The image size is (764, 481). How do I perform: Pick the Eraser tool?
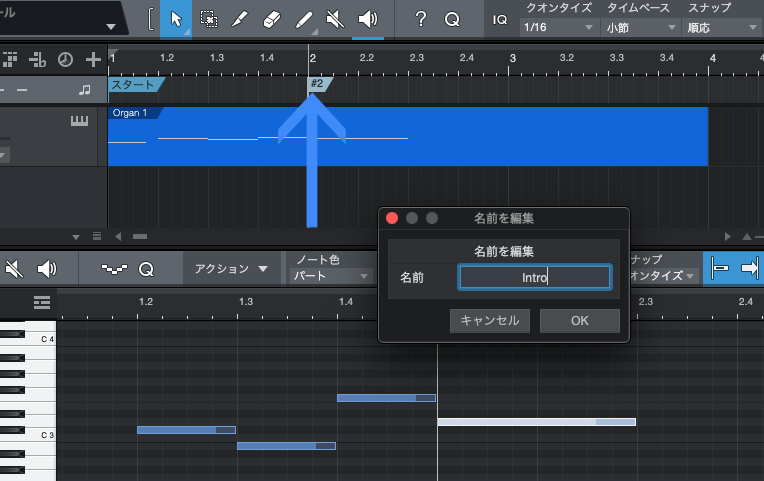pyautogui.click(x=272, y=19)
